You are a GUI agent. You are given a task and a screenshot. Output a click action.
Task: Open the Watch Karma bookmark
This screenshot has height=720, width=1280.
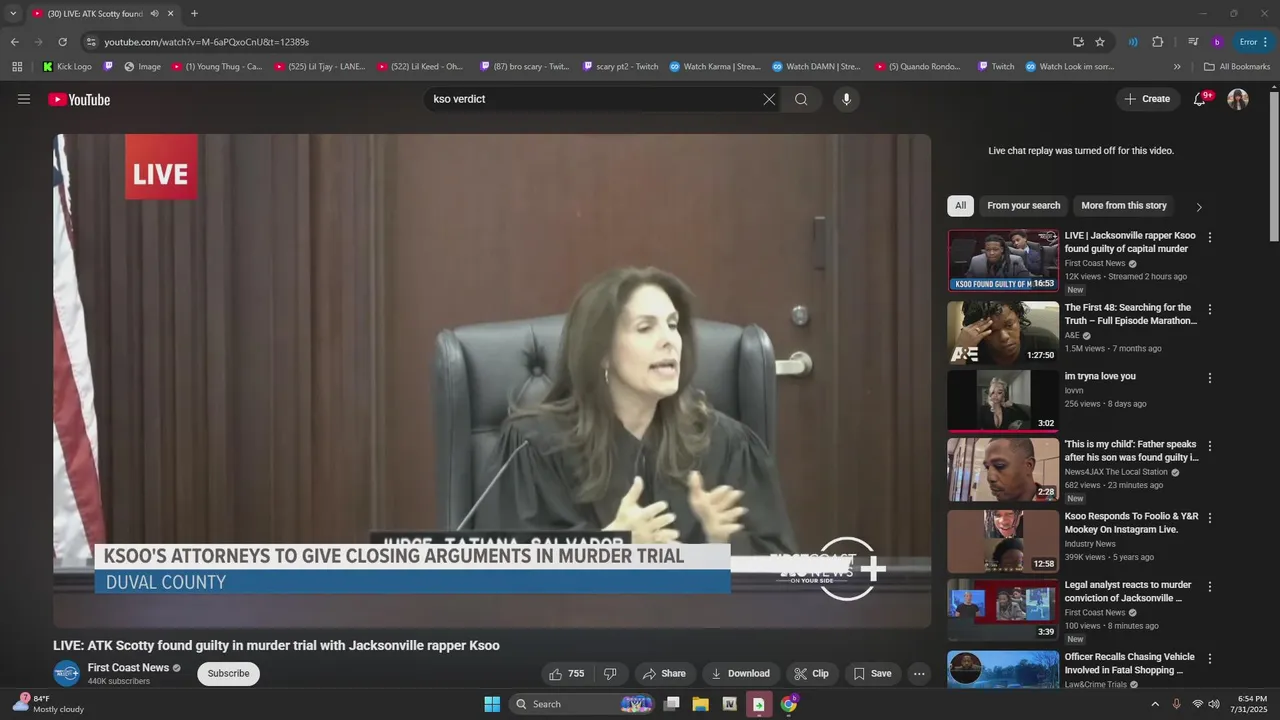715,67
